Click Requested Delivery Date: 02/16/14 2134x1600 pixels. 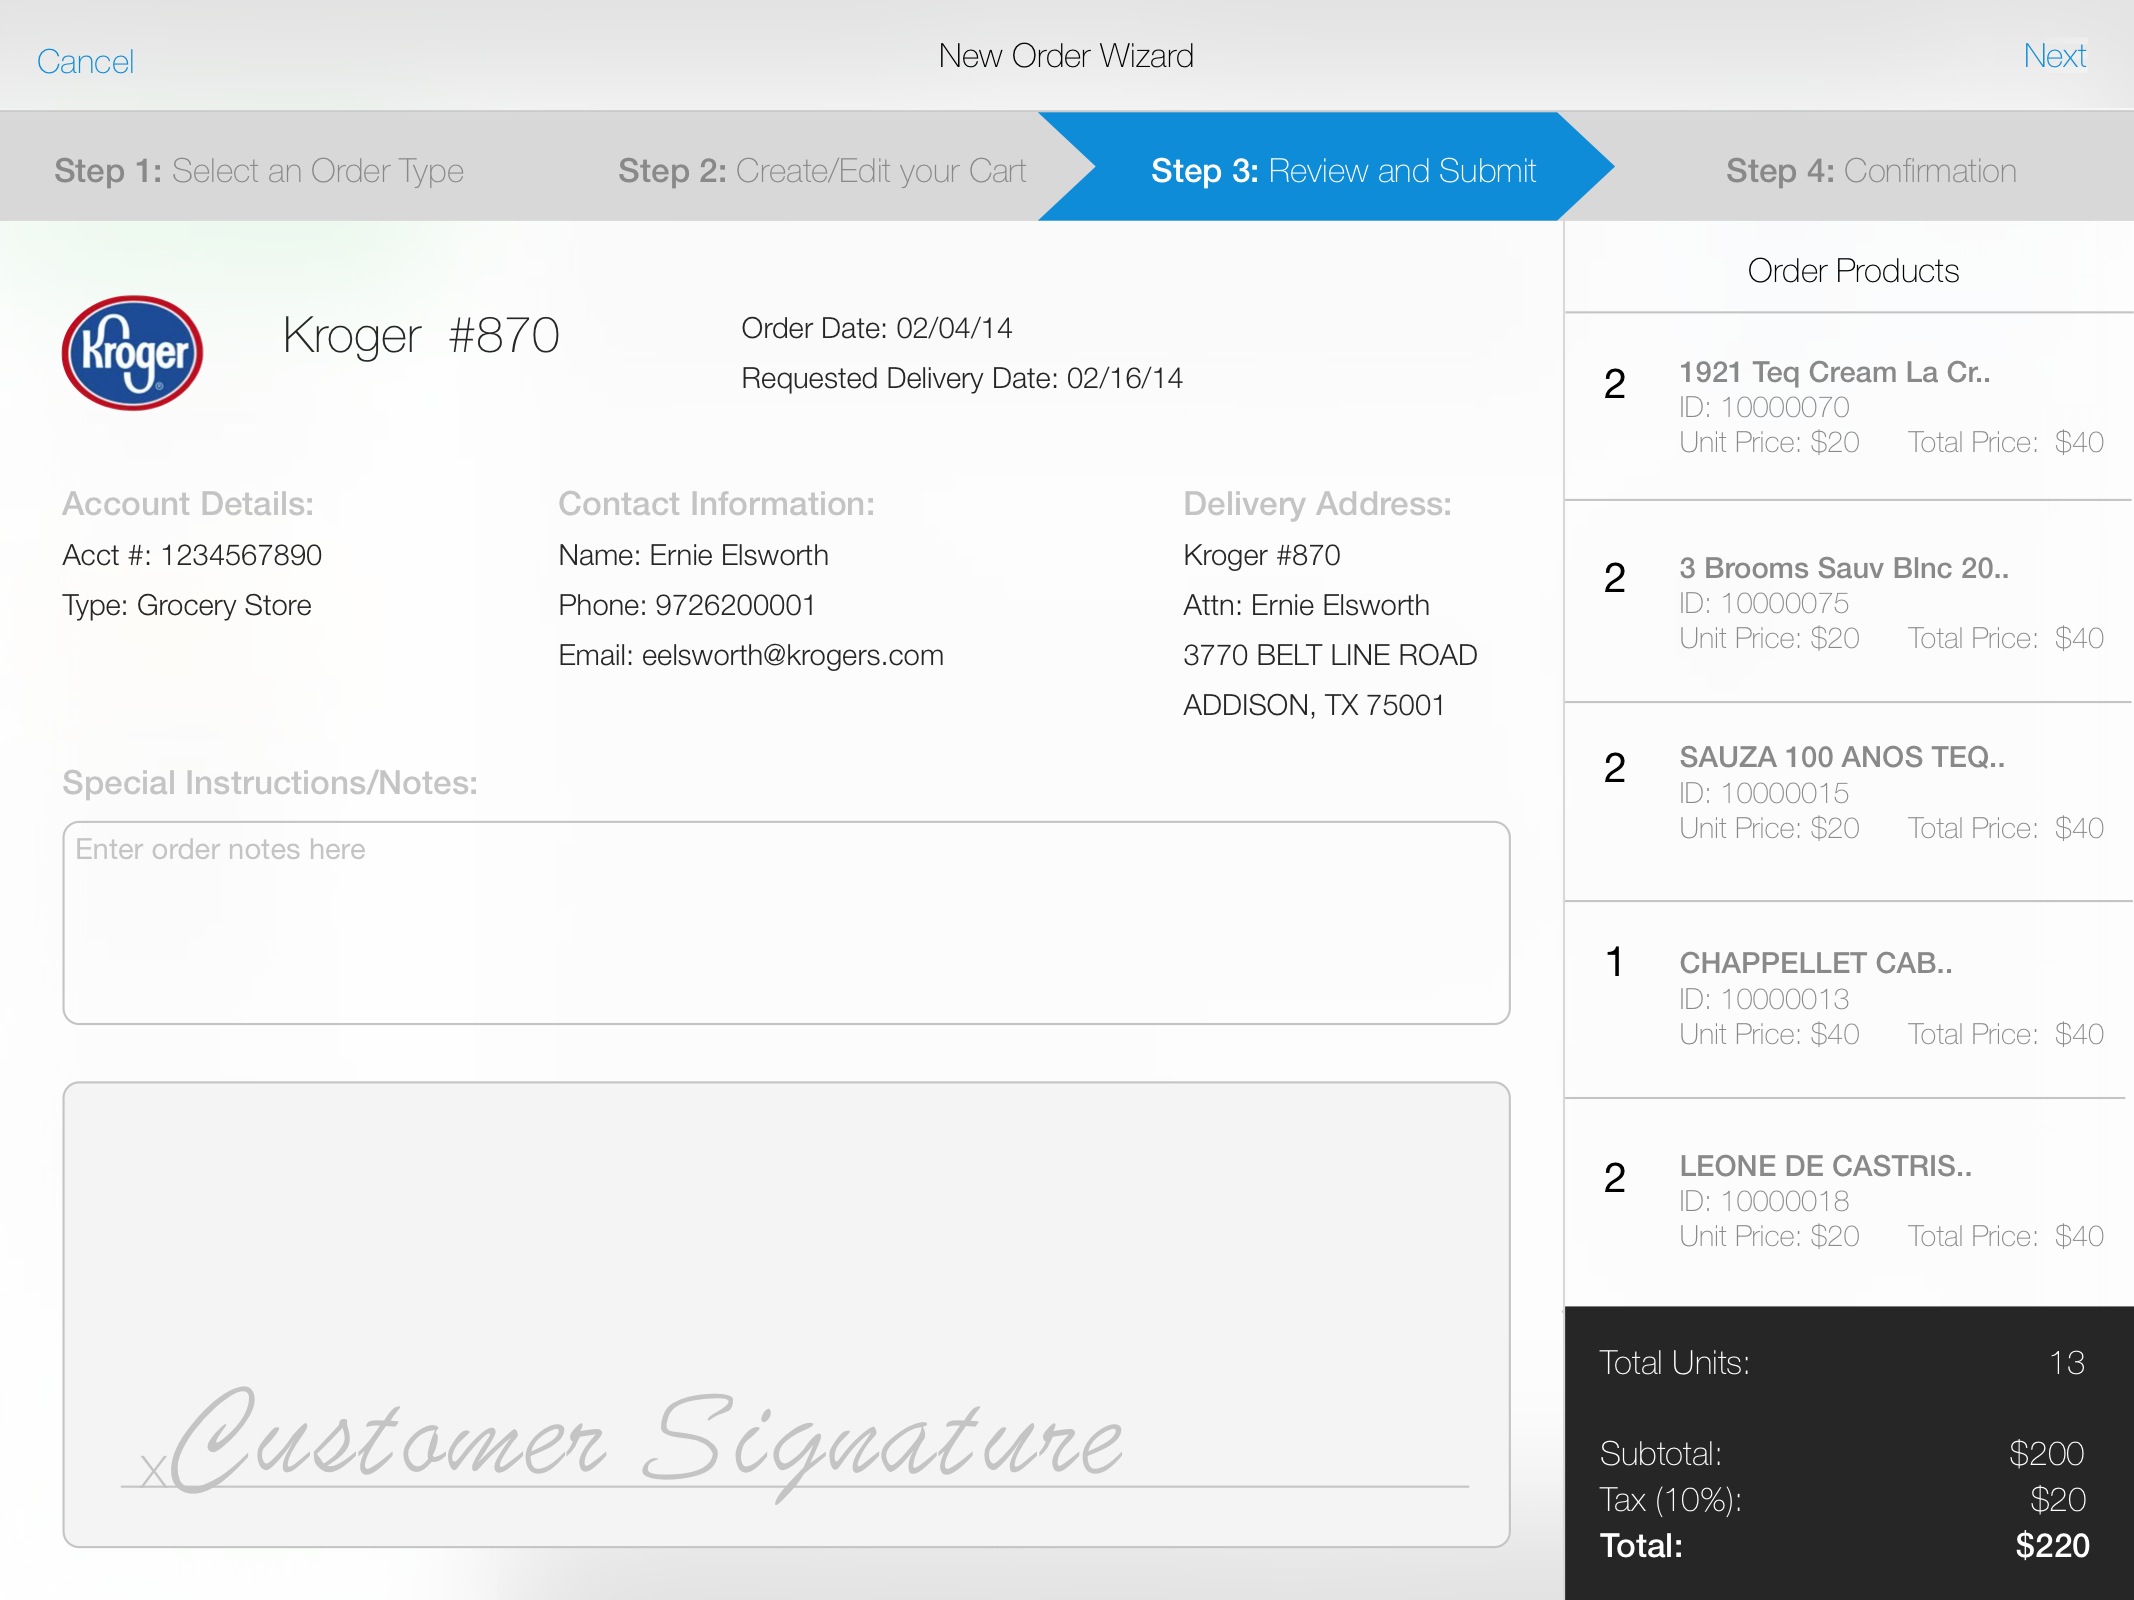tap(961, 378)
